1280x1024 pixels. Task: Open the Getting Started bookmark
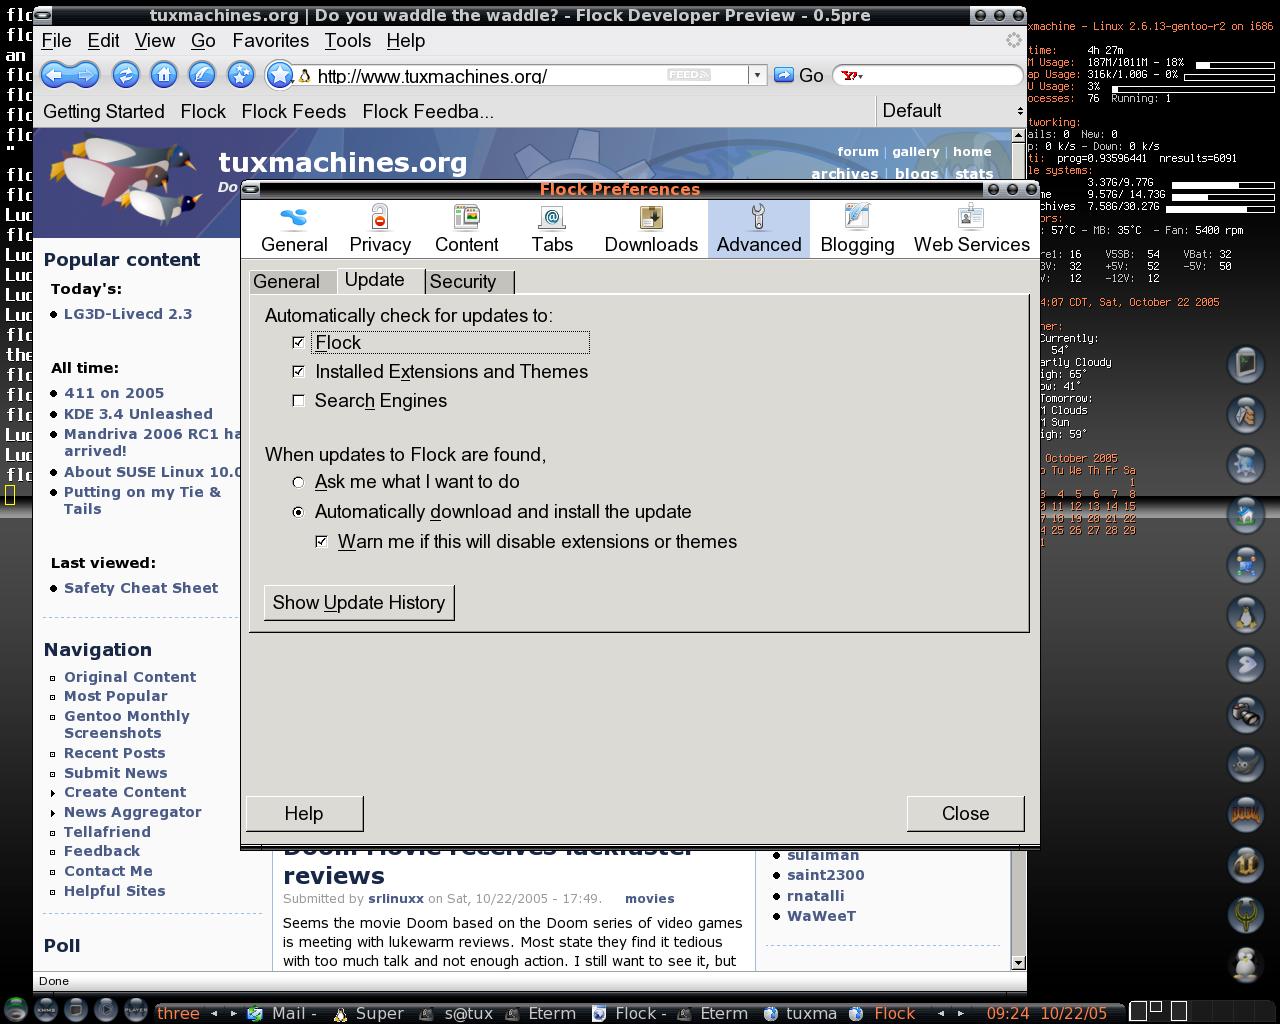point(104,112)
